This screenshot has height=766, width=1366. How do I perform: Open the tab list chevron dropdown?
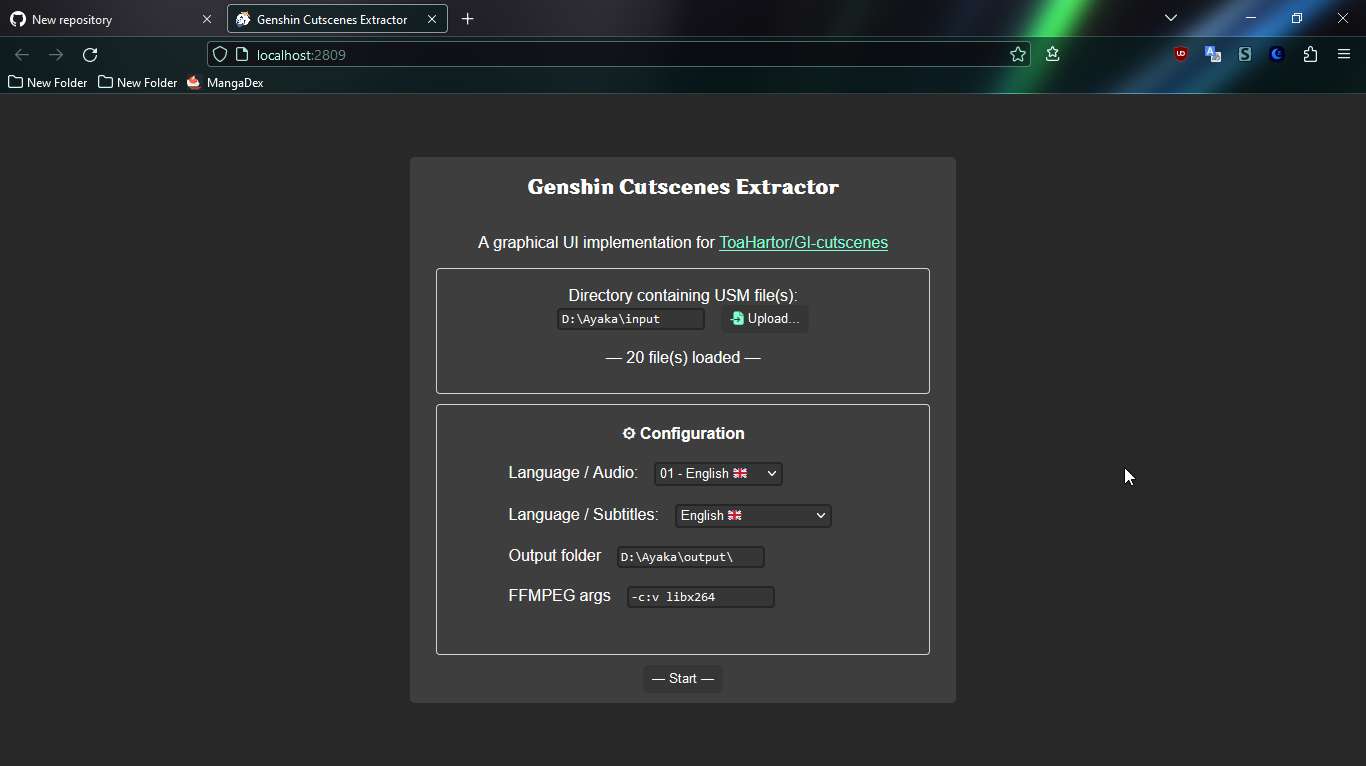tap(1170, 18)
